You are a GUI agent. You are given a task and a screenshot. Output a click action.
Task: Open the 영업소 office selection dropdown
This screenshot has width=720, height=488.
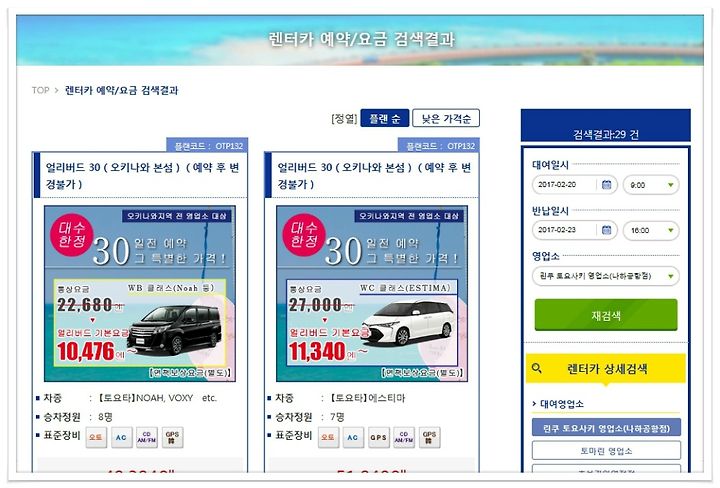pos(606,276)
